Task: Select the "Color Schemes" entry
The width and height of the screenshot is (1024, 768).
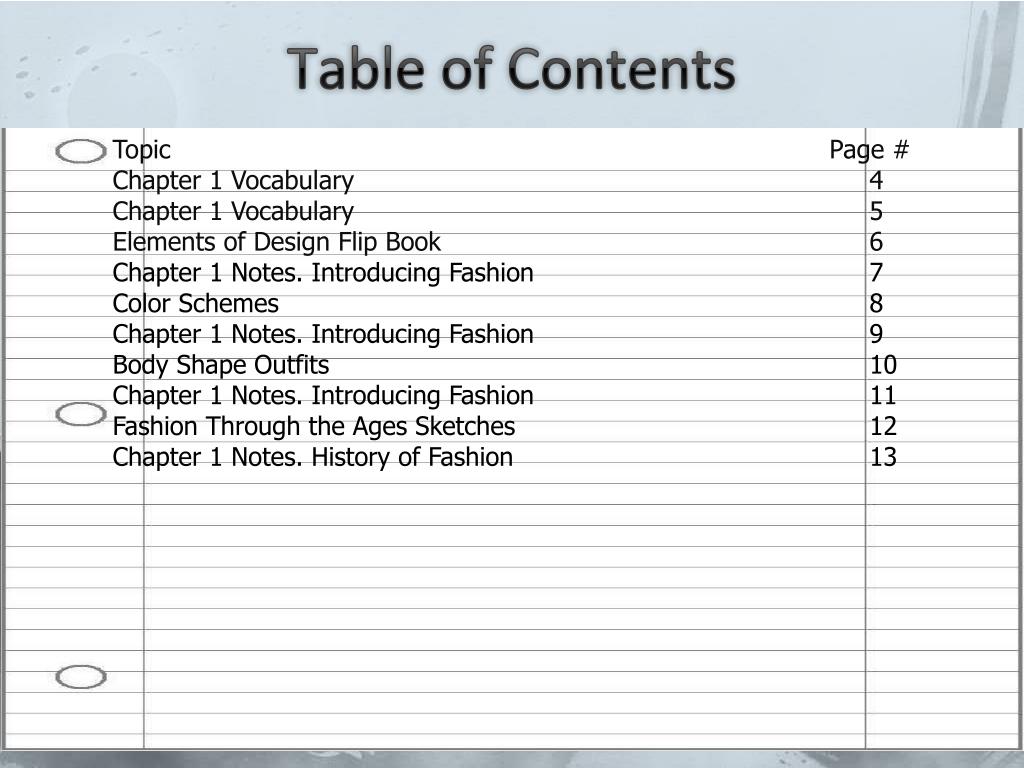Action: point(196,304)
